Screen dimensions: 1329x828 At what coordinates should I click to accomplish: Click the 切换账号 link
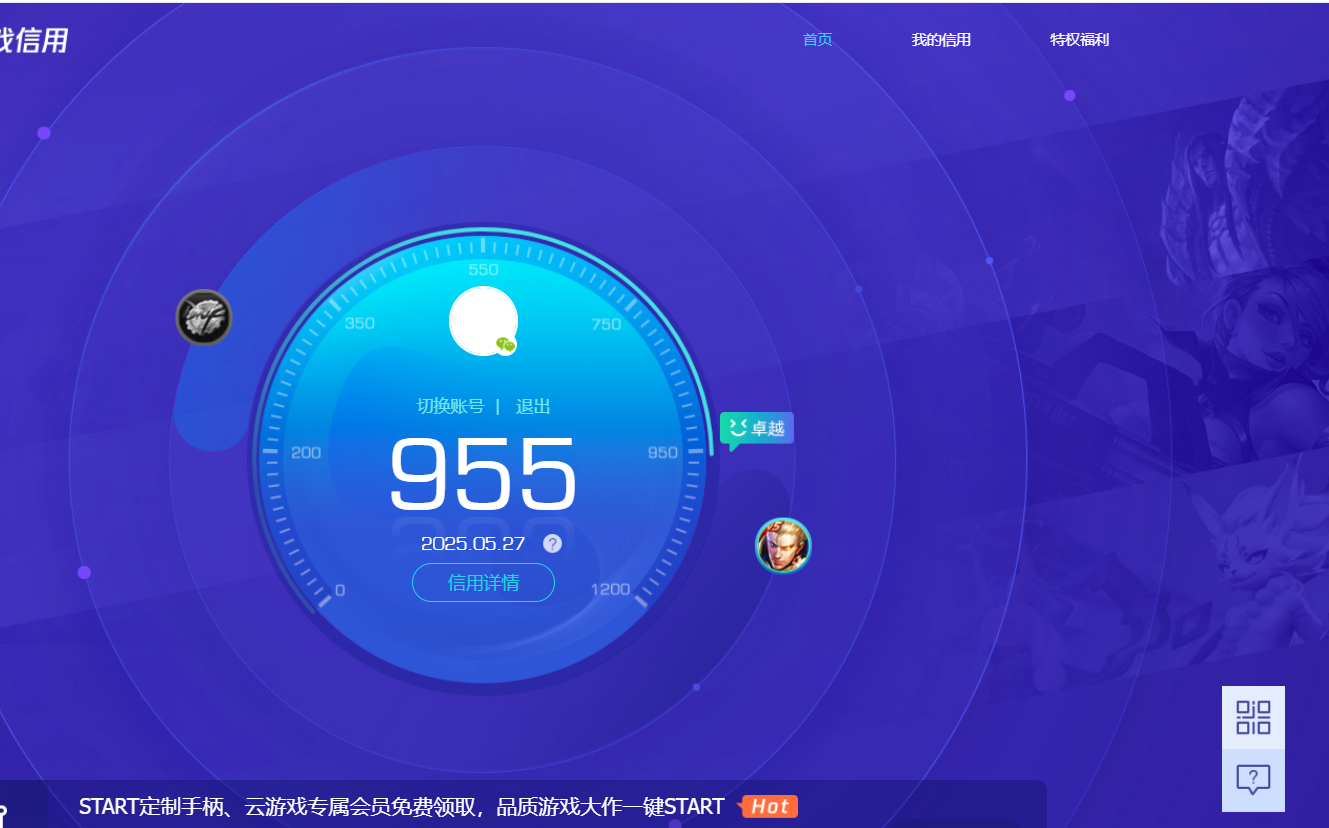coord(450,407)
